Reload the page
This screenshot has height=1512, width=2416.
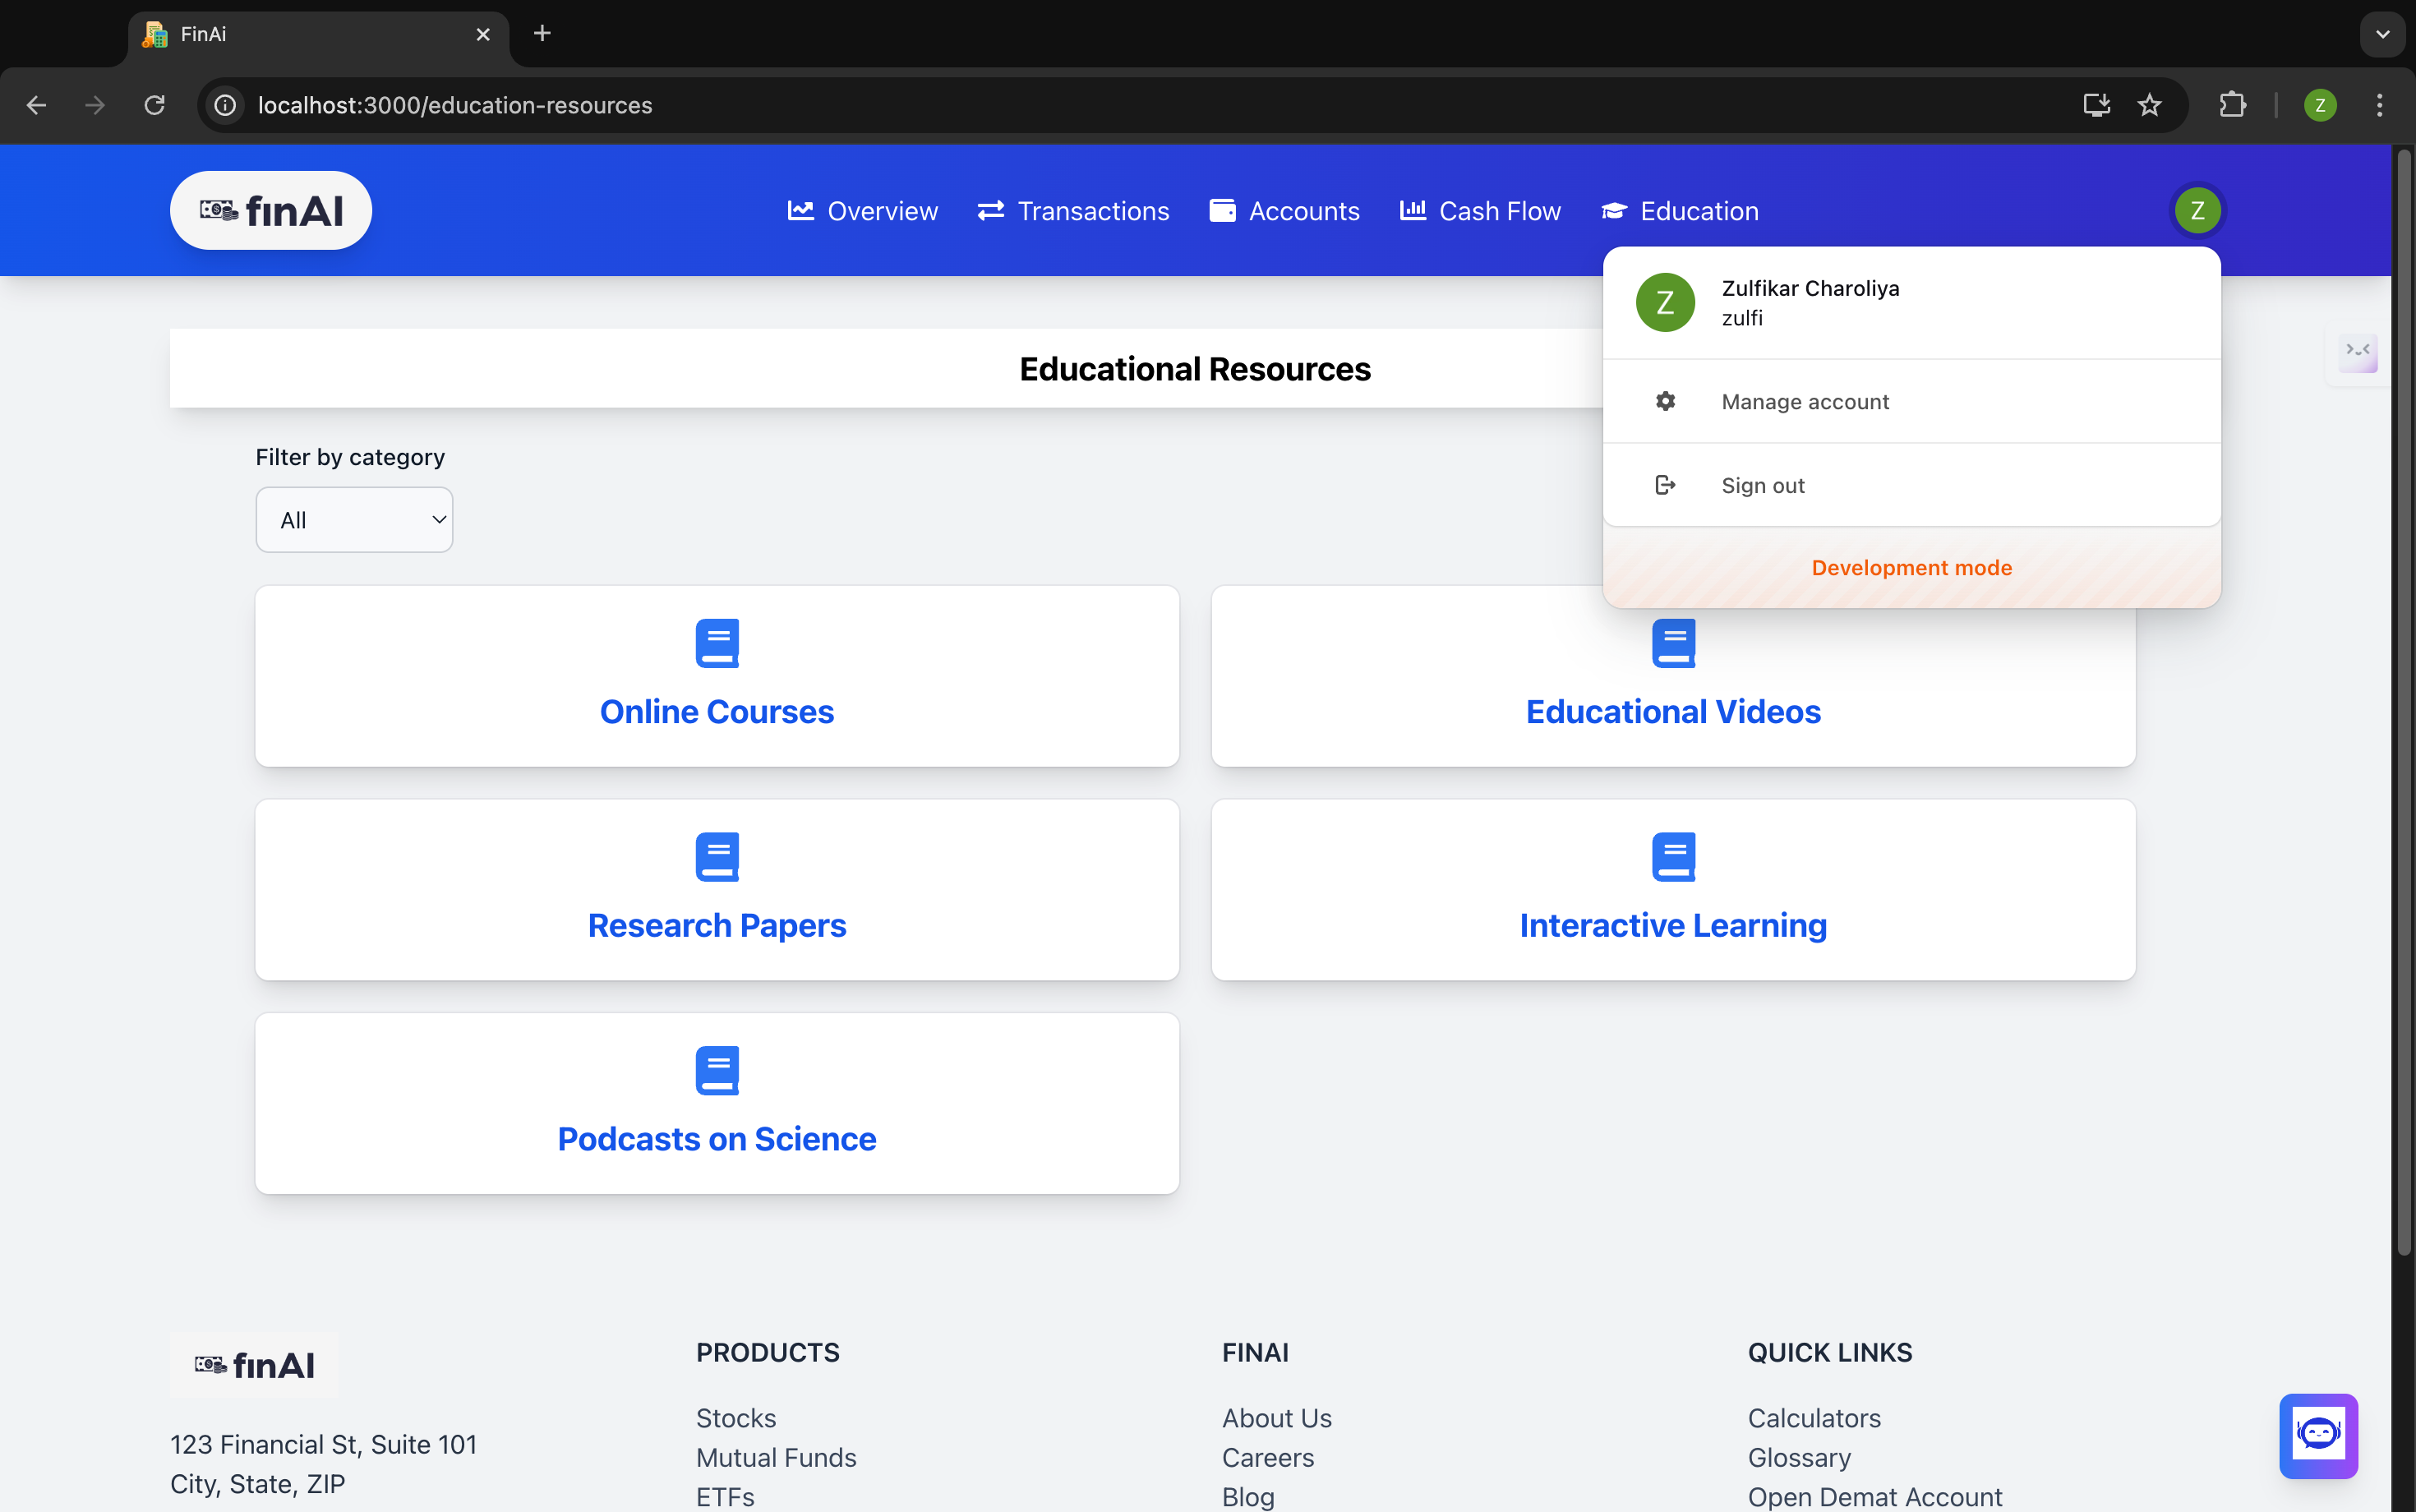tap(154, 105)
